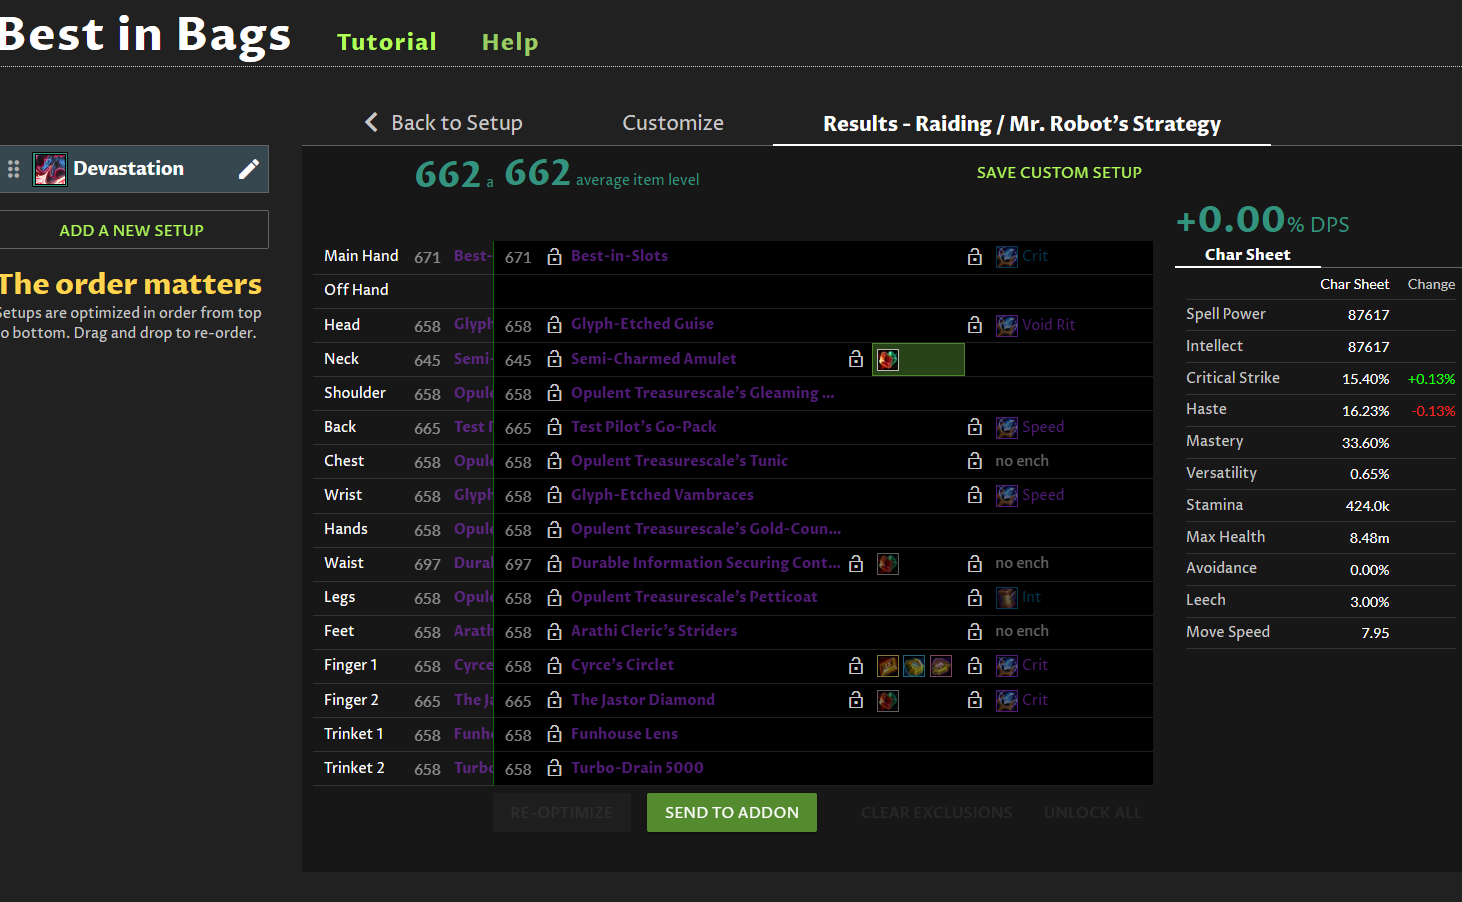Screen dimensions: 1462x902
Task: Click the Speed enchant icon on Glyph-Etched Vambraces
Action: coord(1007,495)
